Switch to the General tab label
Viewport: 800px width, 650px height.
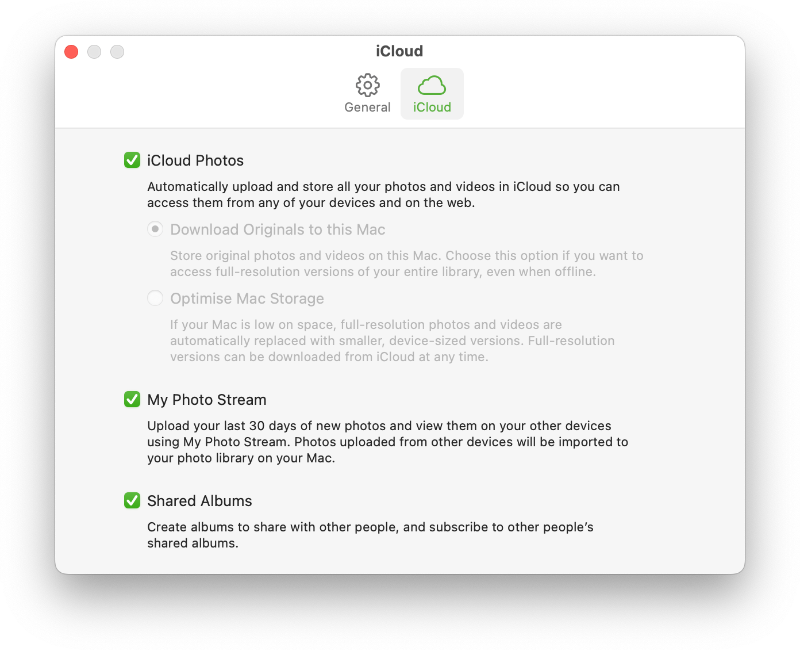point(367,107)
